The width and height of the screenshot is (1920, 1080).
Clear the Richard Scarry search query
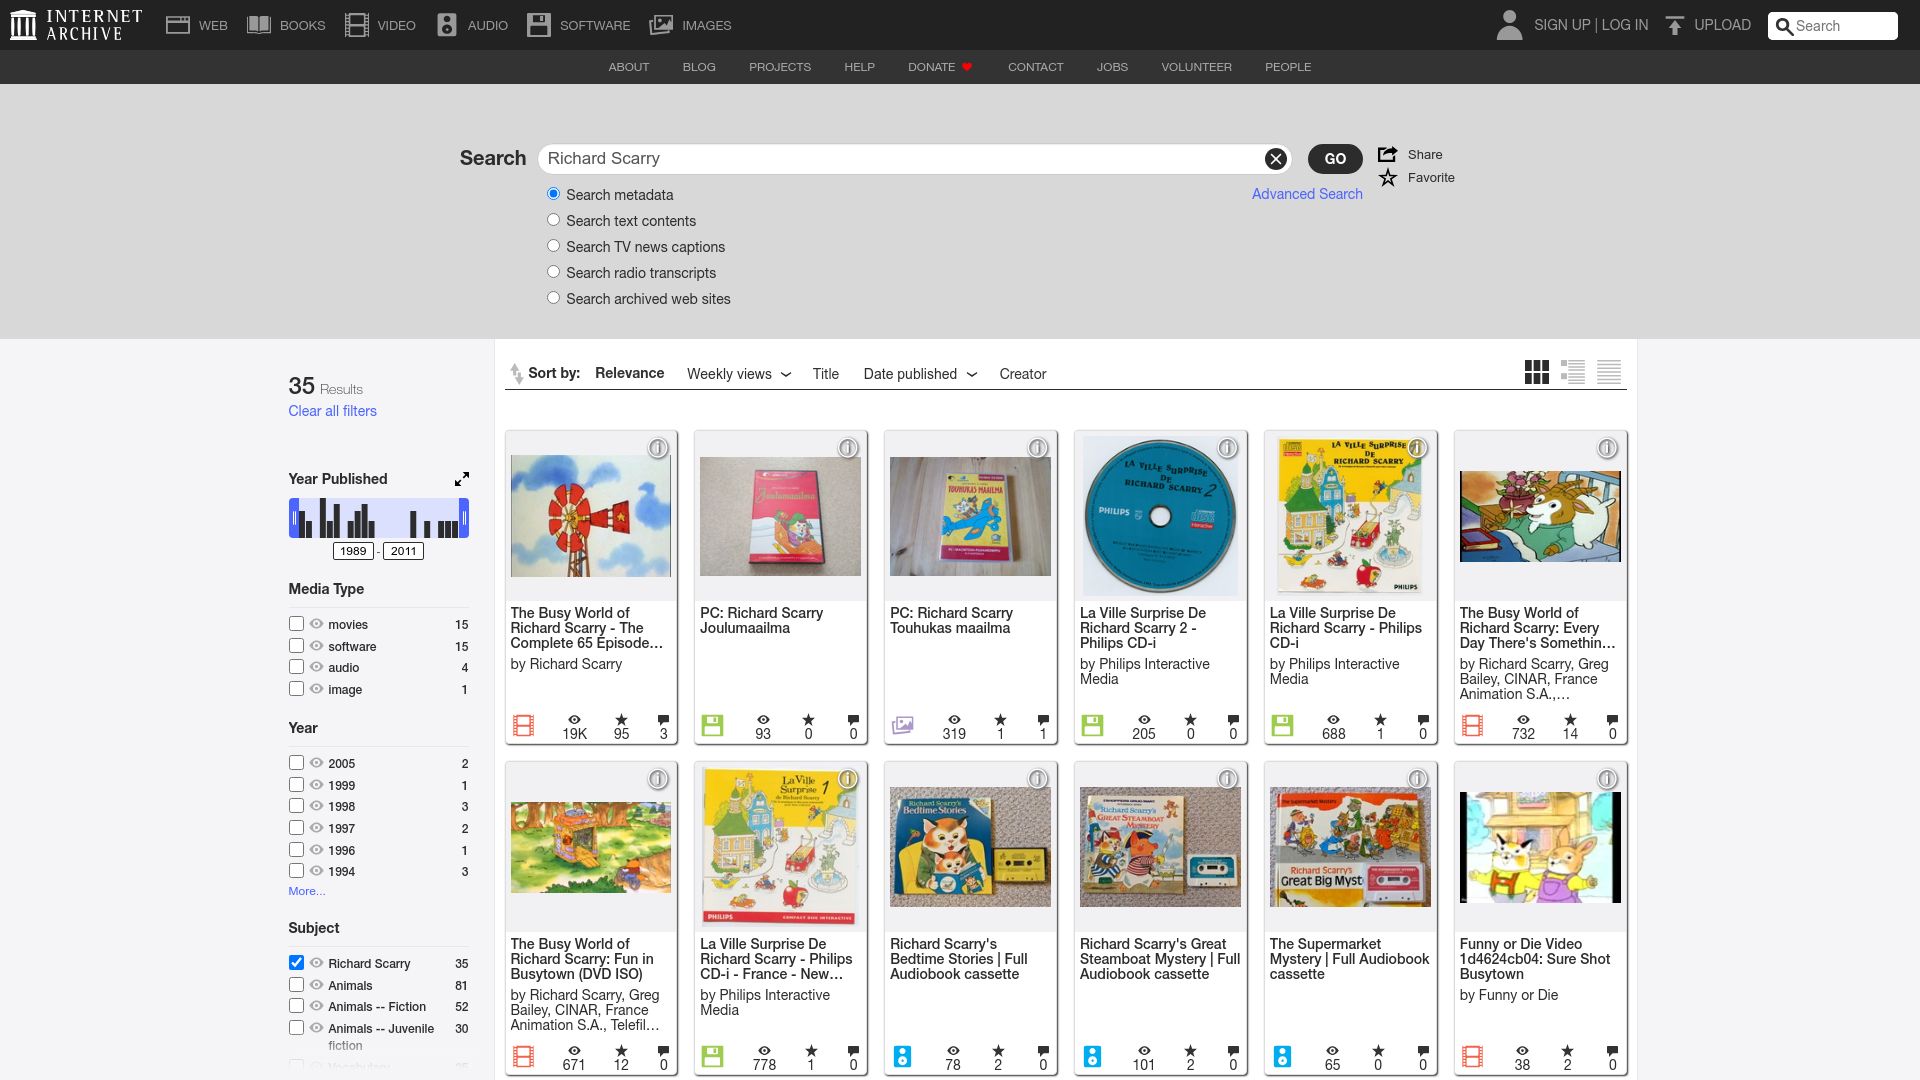click(1275, 159)
